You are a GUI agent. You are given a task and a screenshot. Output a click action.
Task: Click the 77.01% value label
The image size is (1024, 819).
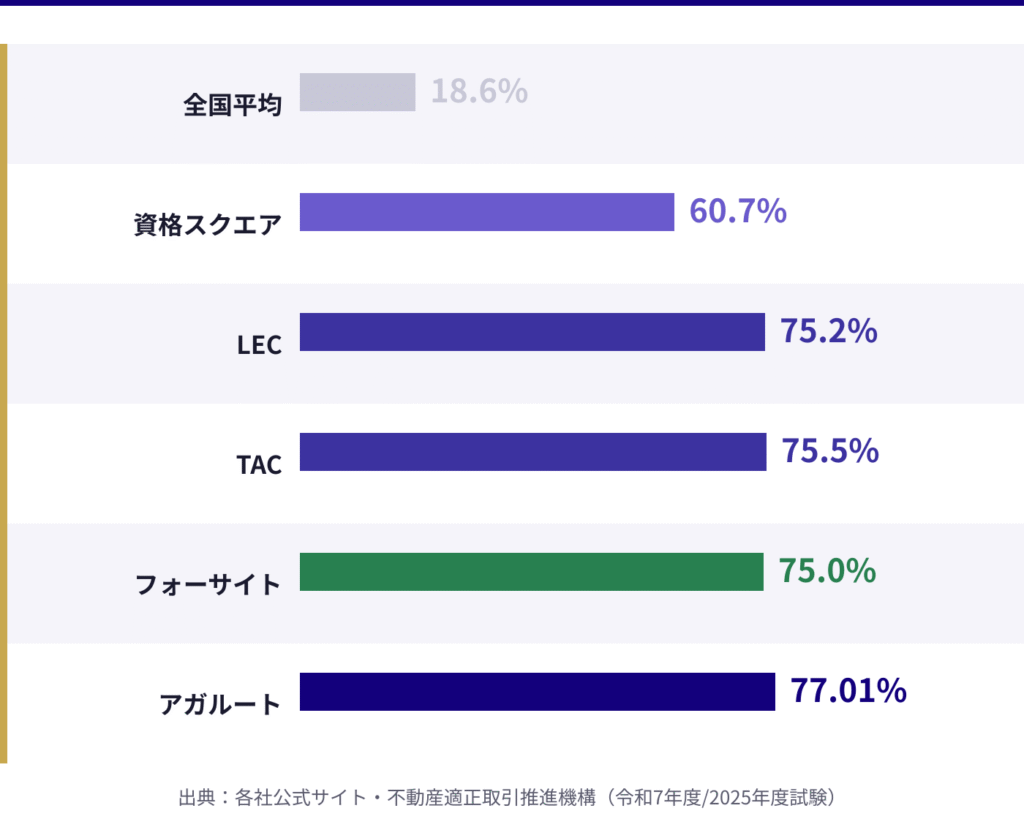(848, 692)
